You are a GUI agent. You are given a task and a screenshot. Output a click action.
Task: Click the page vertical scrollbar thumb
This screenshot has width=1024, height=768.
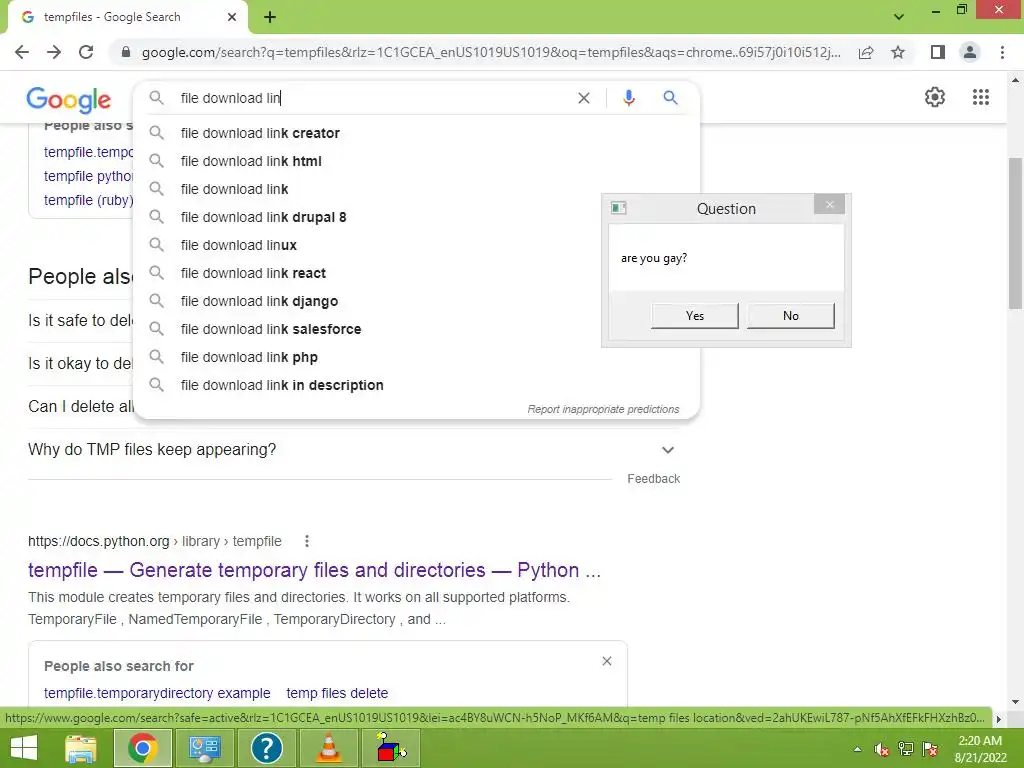1015,233
